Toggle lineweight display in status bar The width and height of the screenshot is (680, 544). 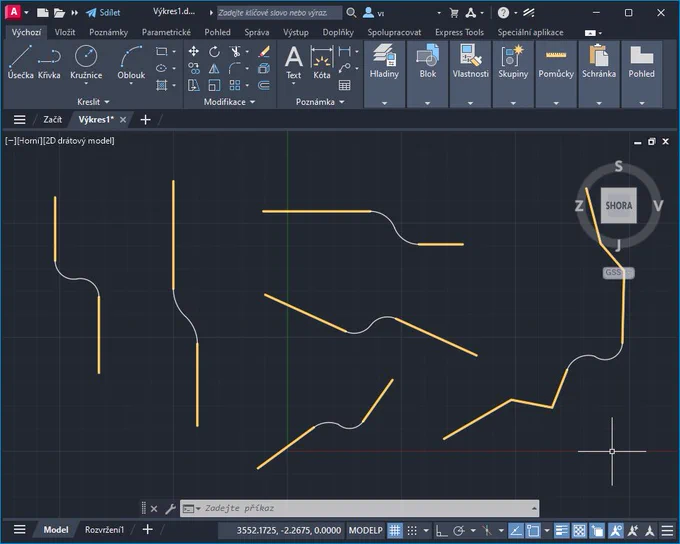[562, 530]
